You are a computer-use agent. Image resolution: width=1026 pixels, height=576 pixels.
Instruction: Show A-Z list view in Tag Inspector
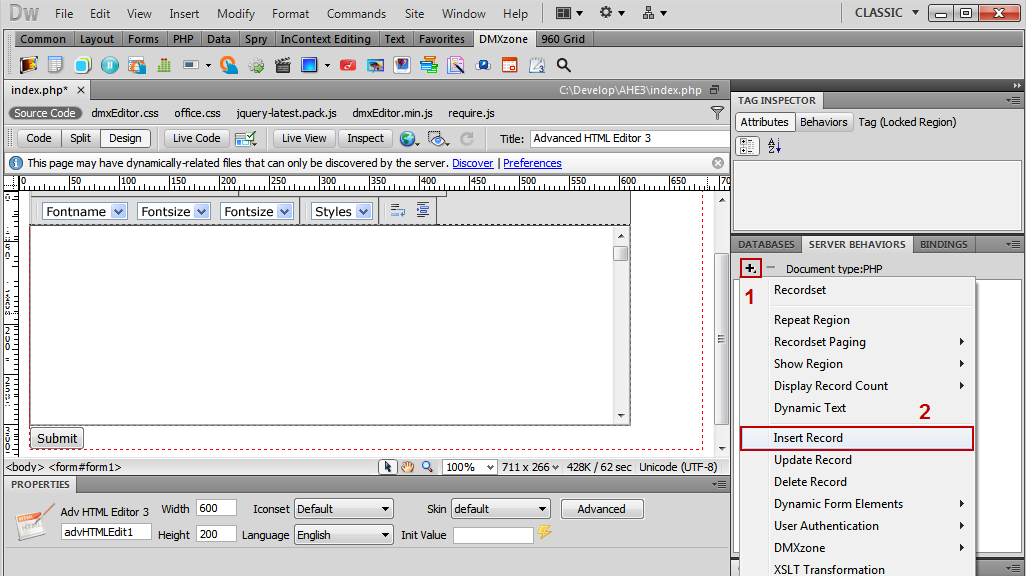[x=774, y=146]
